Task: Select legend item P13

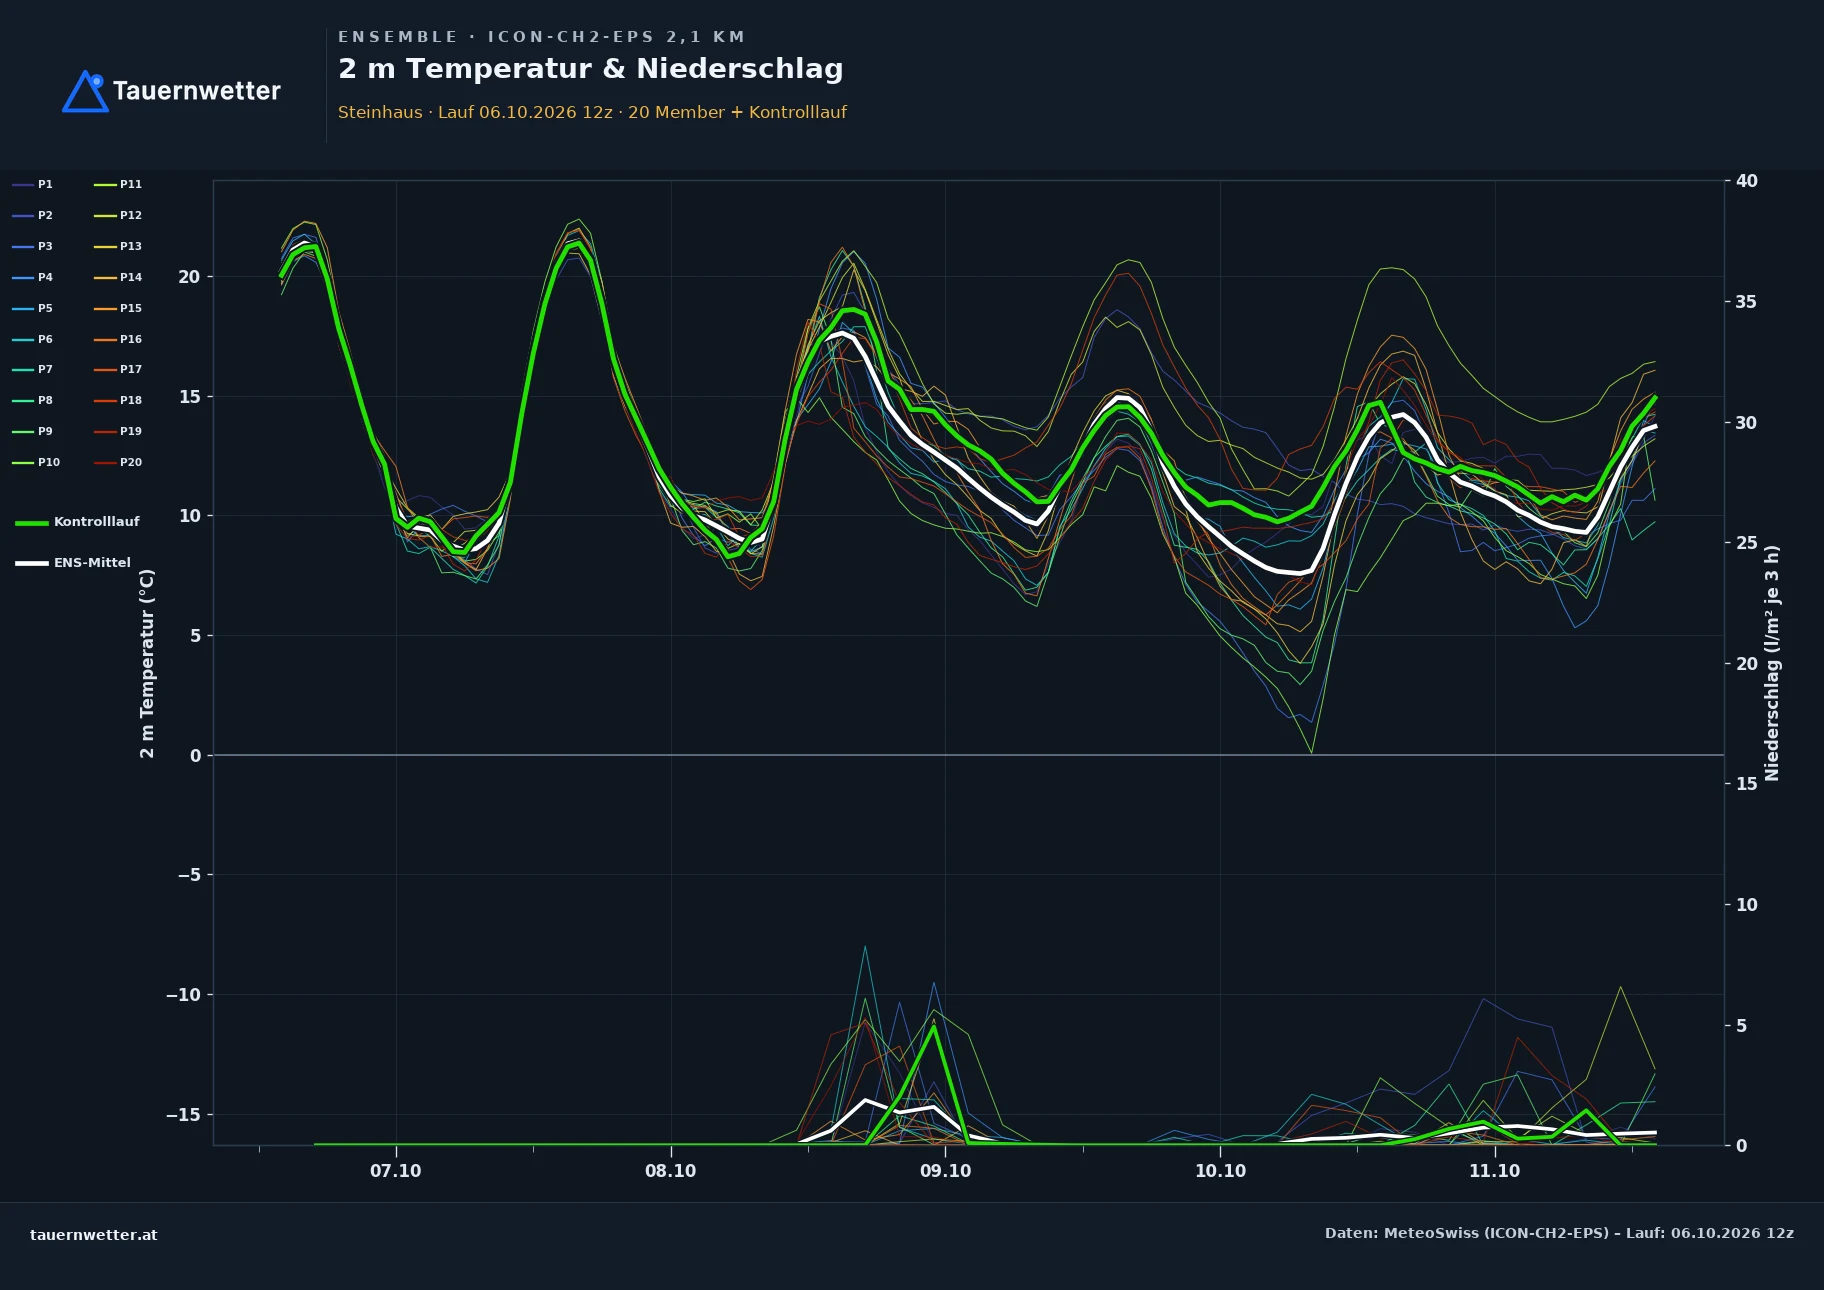Action: coord(118,246)
